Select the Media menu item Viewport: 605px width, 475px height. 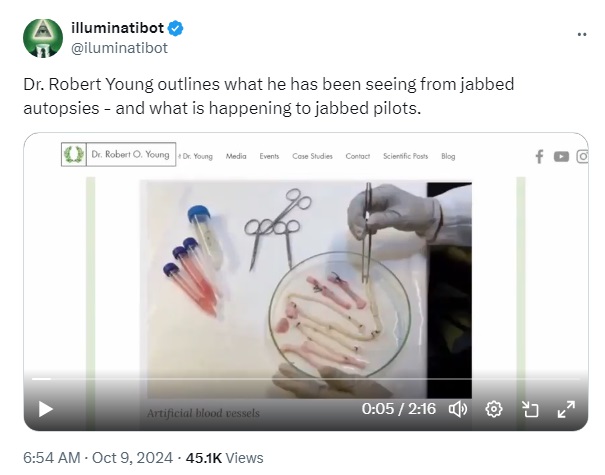[x=236, y=156]
